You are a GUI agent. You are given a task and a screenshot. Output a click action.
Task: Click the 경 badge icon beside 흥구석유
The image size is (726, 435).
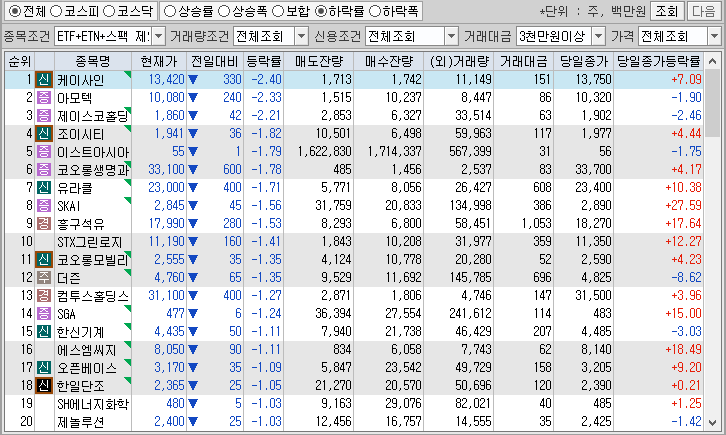coord(44,224)
